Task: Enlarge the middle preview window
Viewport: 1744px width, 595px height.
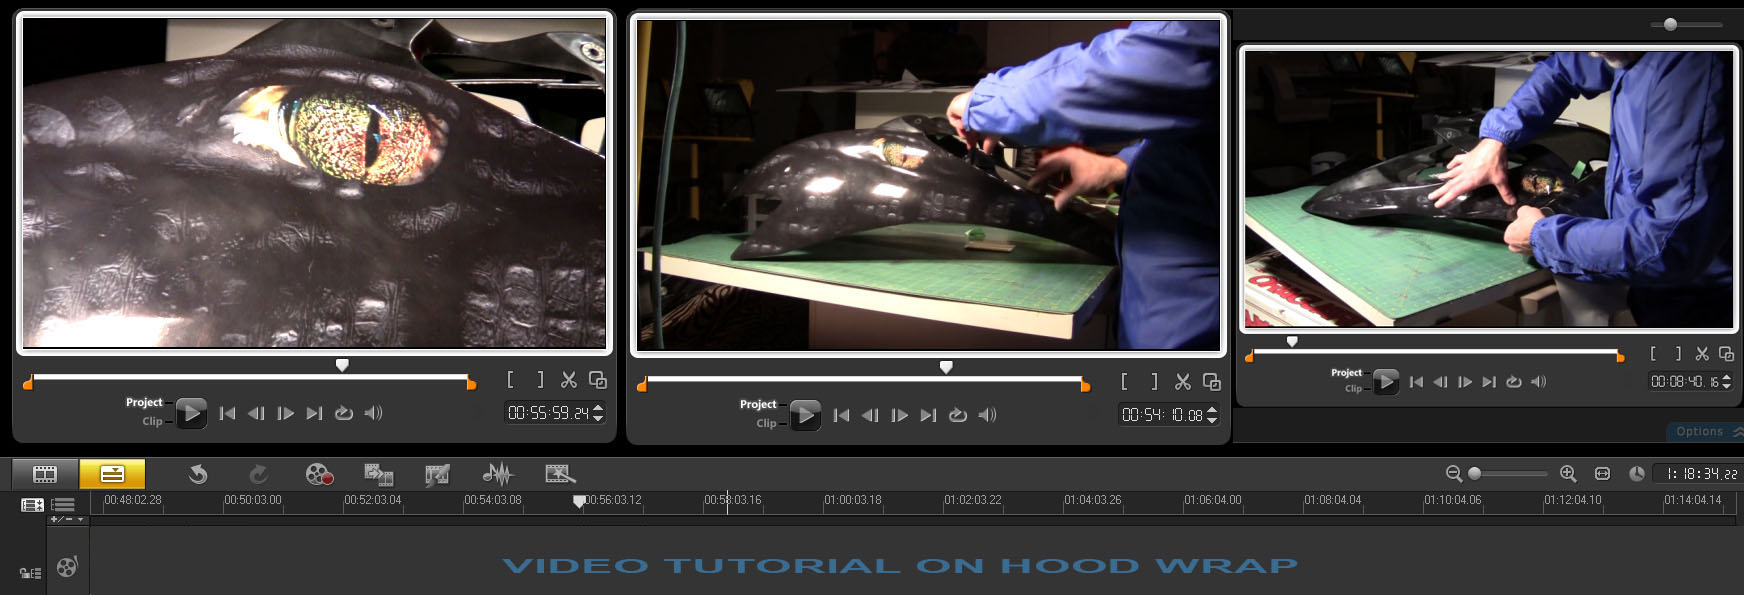Action: coord(1211,382)
